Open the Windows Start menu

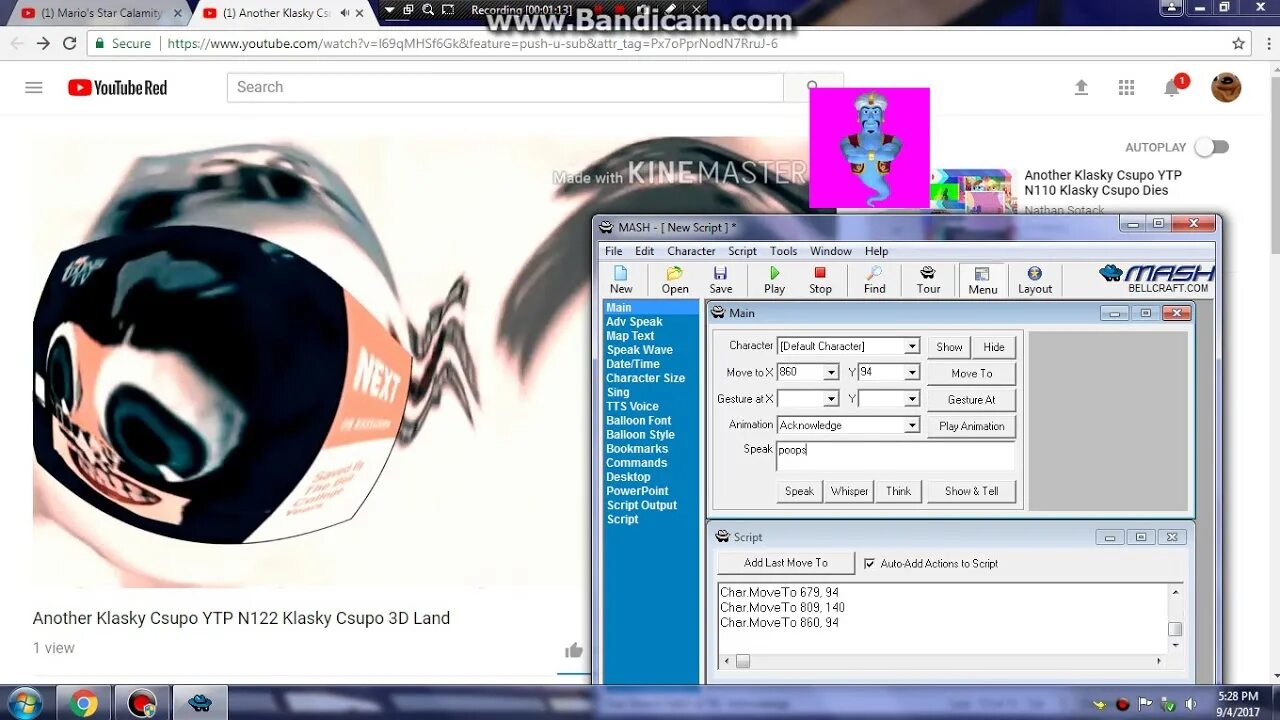pos(24,703)
